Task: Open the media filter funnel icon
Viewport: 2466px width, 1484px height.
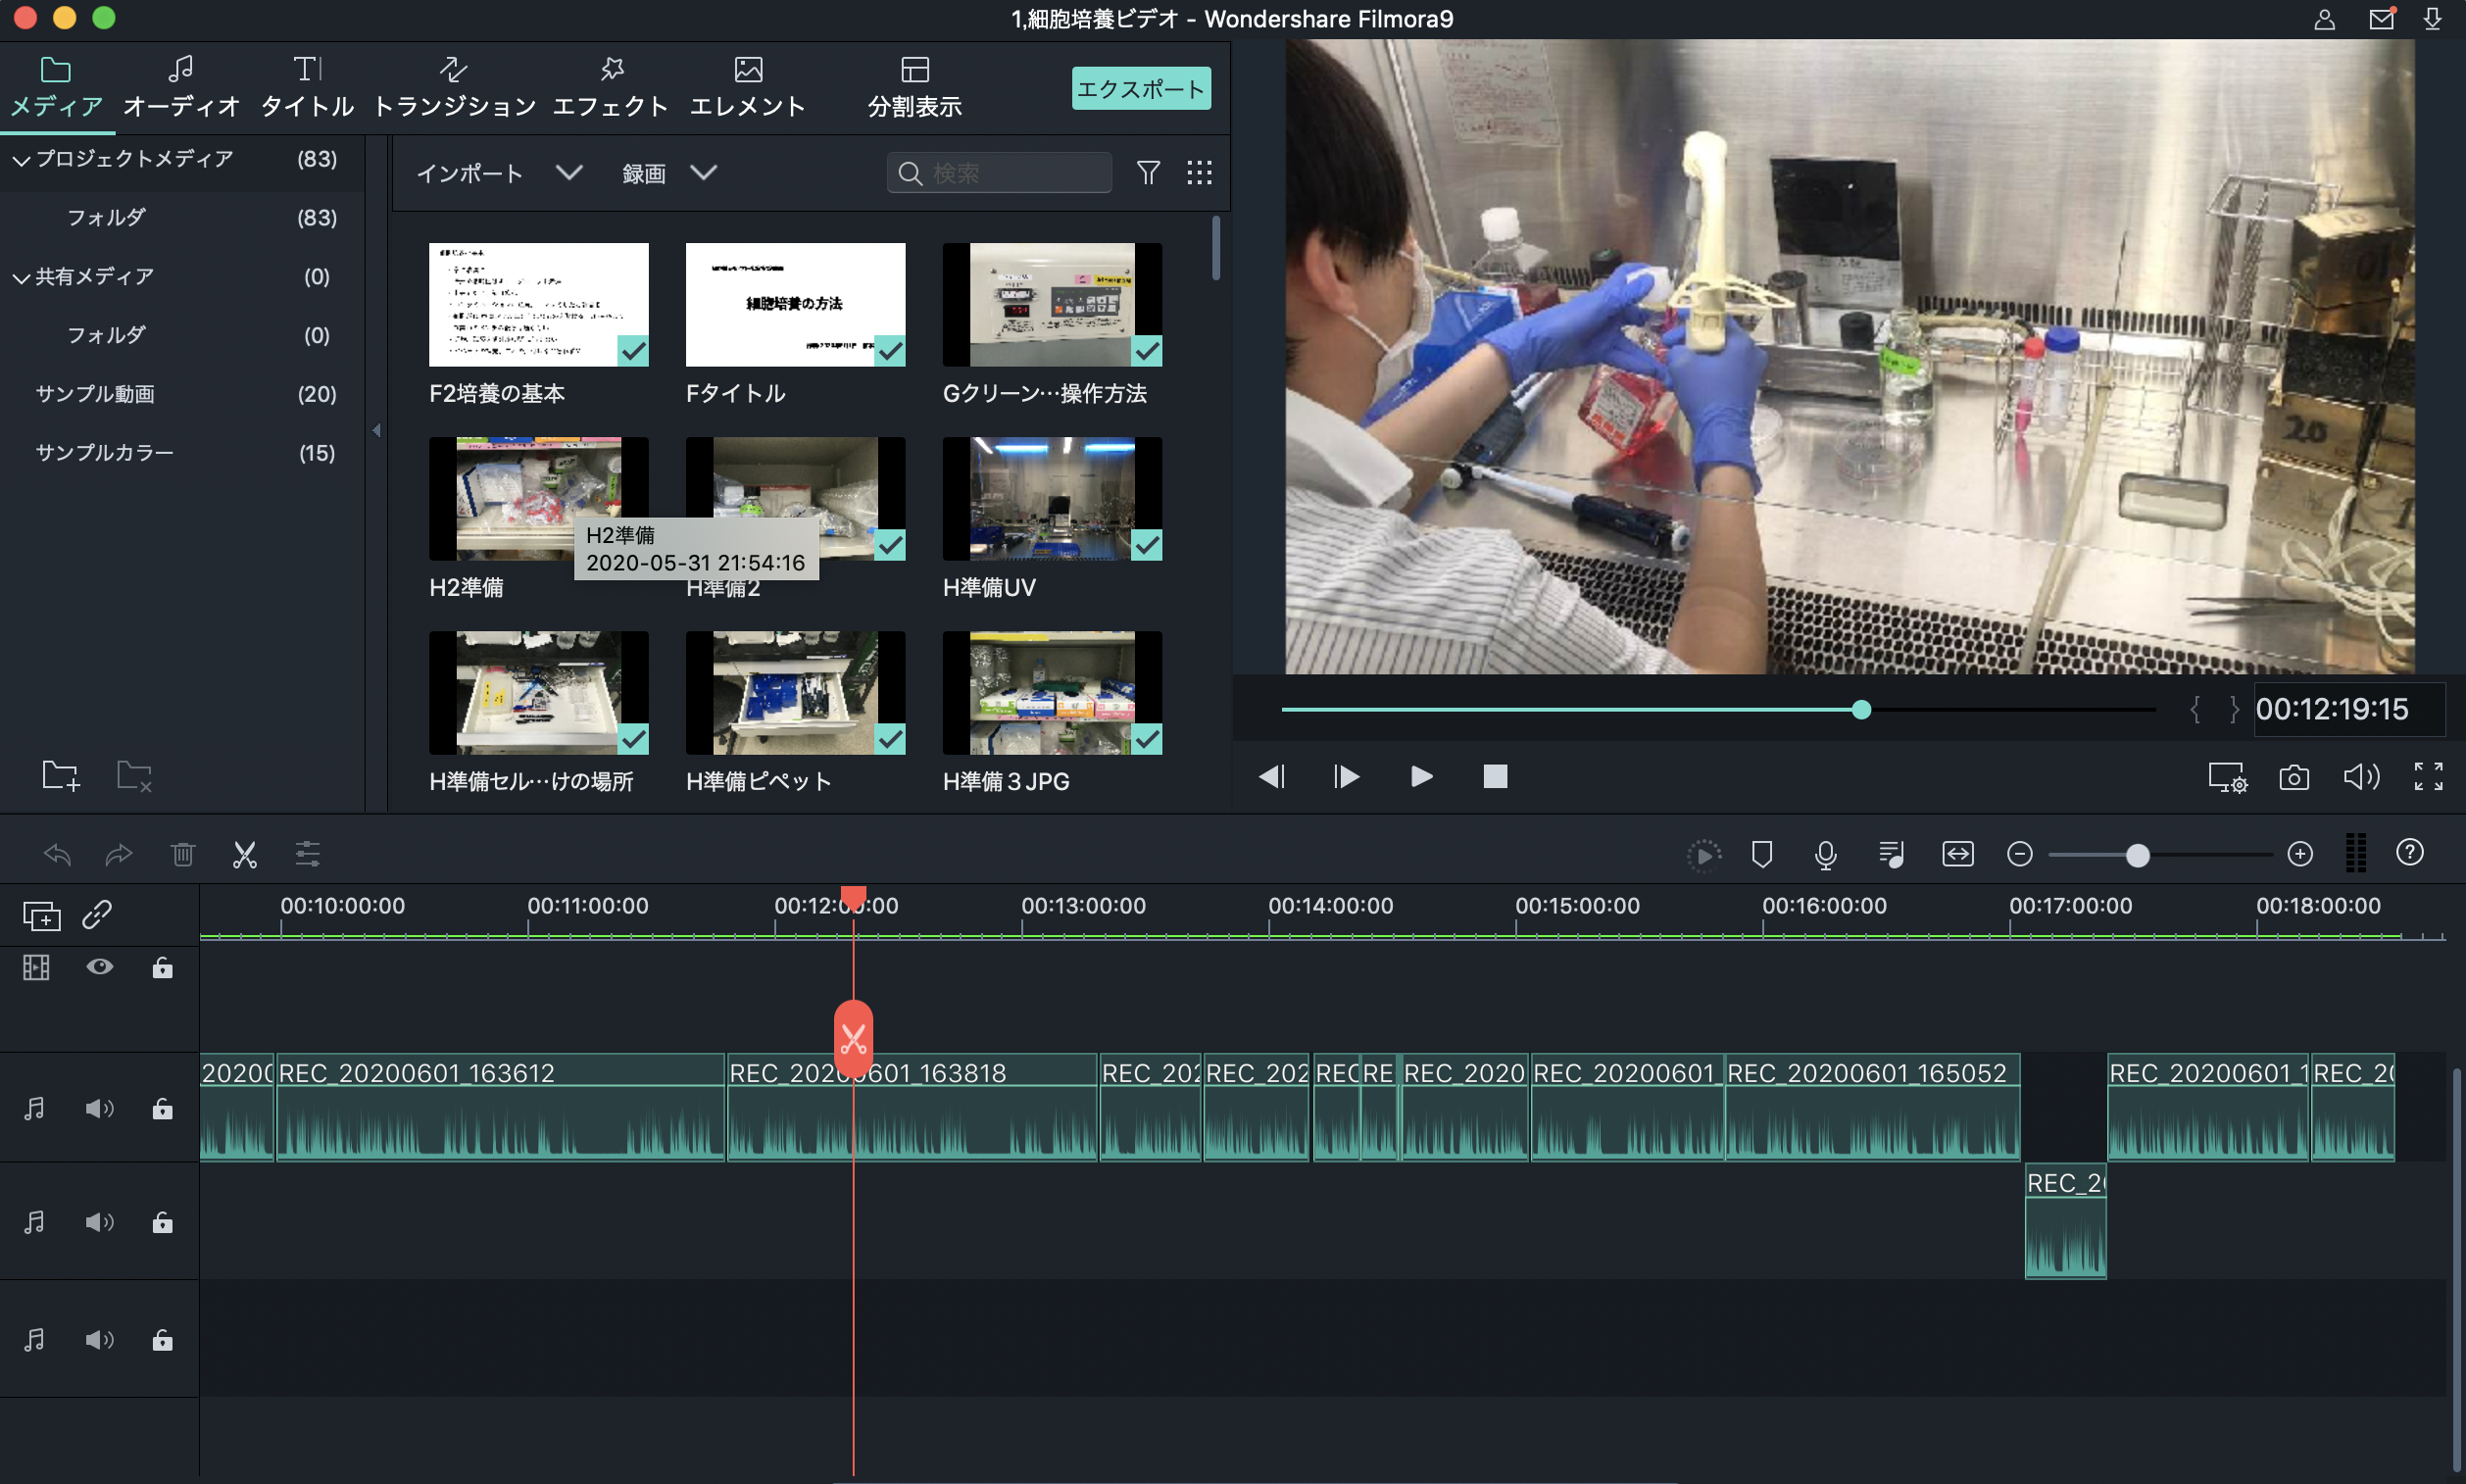Action: tap(1148, 173)
